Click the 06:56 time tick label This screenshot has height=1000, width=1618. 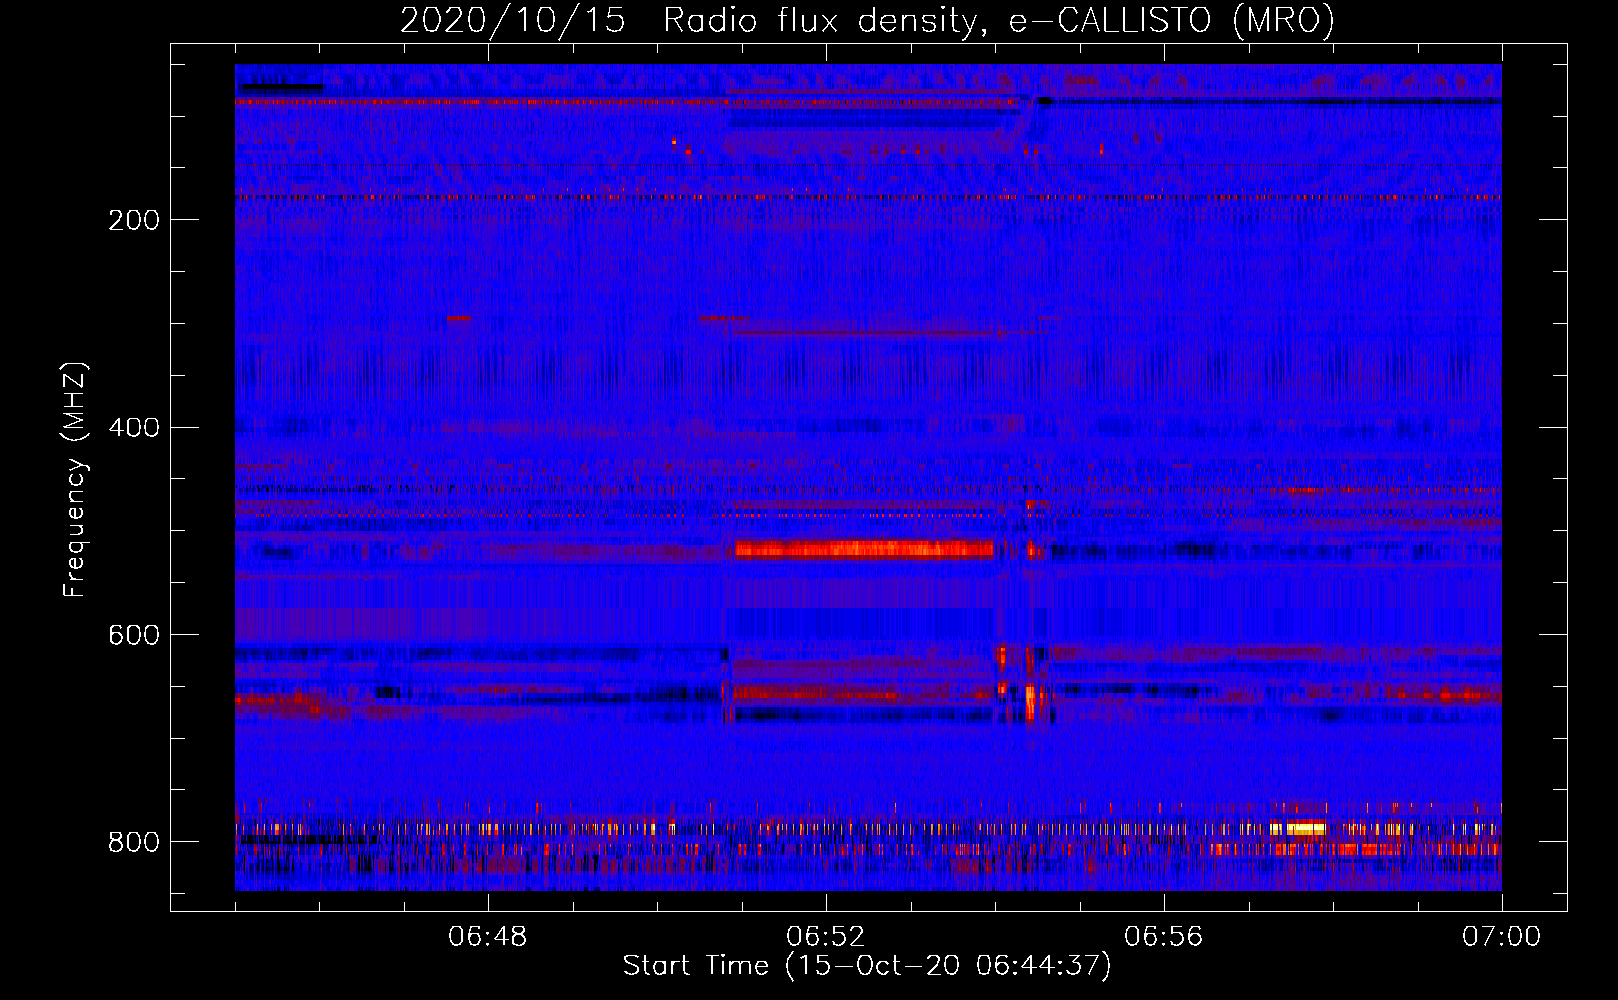[1164, 937]
